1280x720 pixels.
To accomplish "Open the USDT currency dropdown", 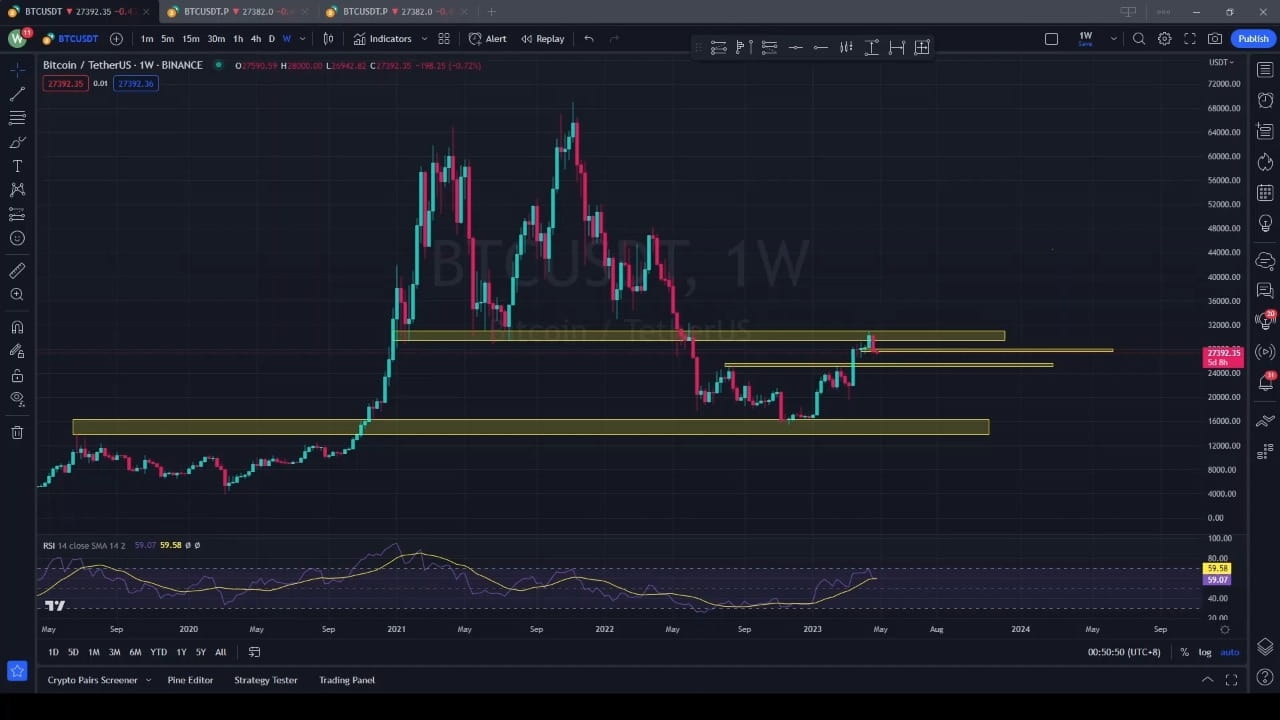I will pyautogui.click(x=1221, y=62).
